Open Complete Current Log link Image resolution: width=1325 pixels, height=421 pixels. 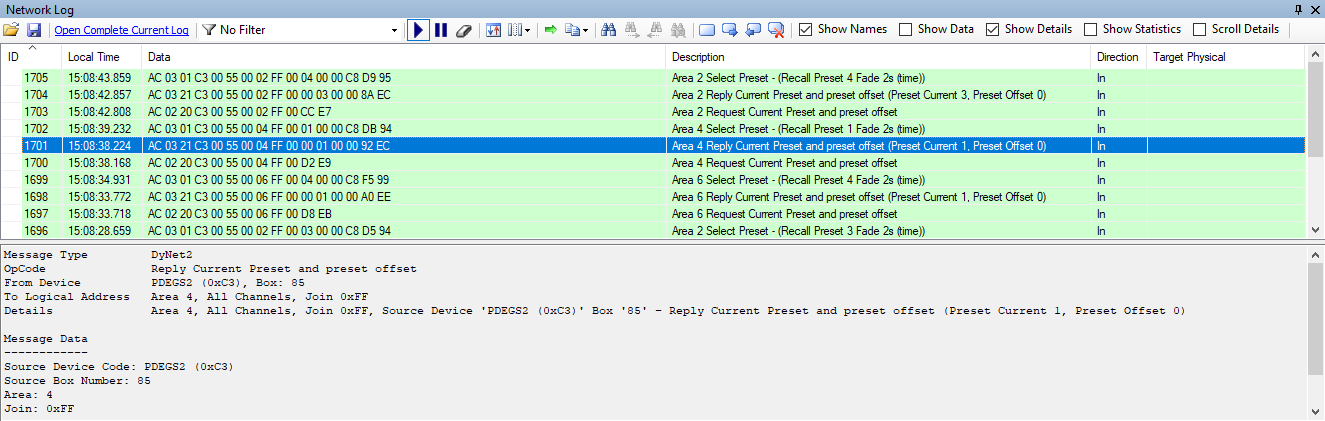(x=121, y=30)
